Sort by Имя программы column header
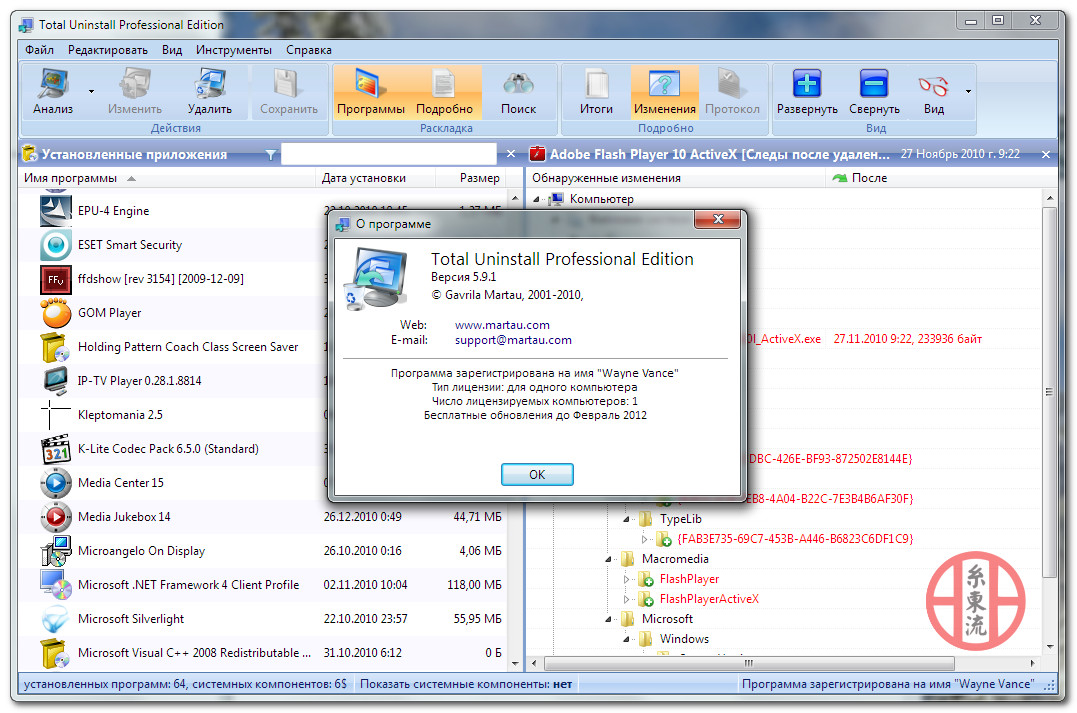Image resolution: width=1077 pixels, height=713 pixels. (168, 178)
